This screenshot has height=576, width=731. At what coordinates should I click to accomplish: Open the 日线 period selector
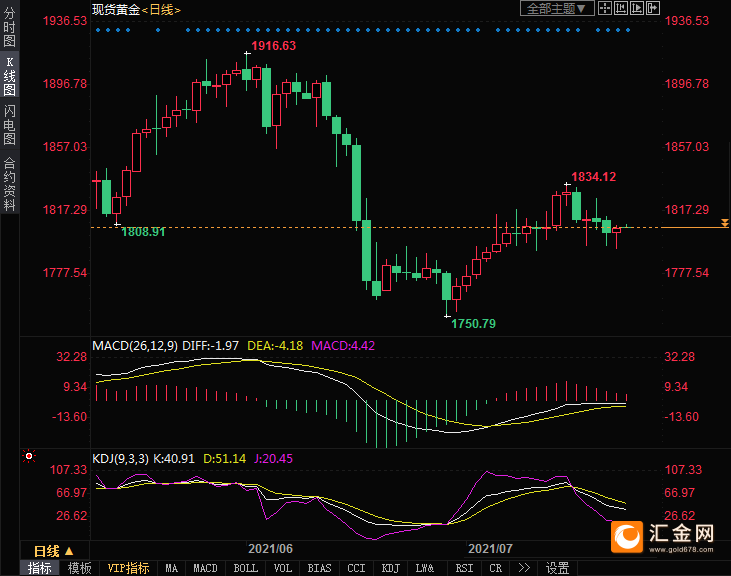[x=54, y=551]
